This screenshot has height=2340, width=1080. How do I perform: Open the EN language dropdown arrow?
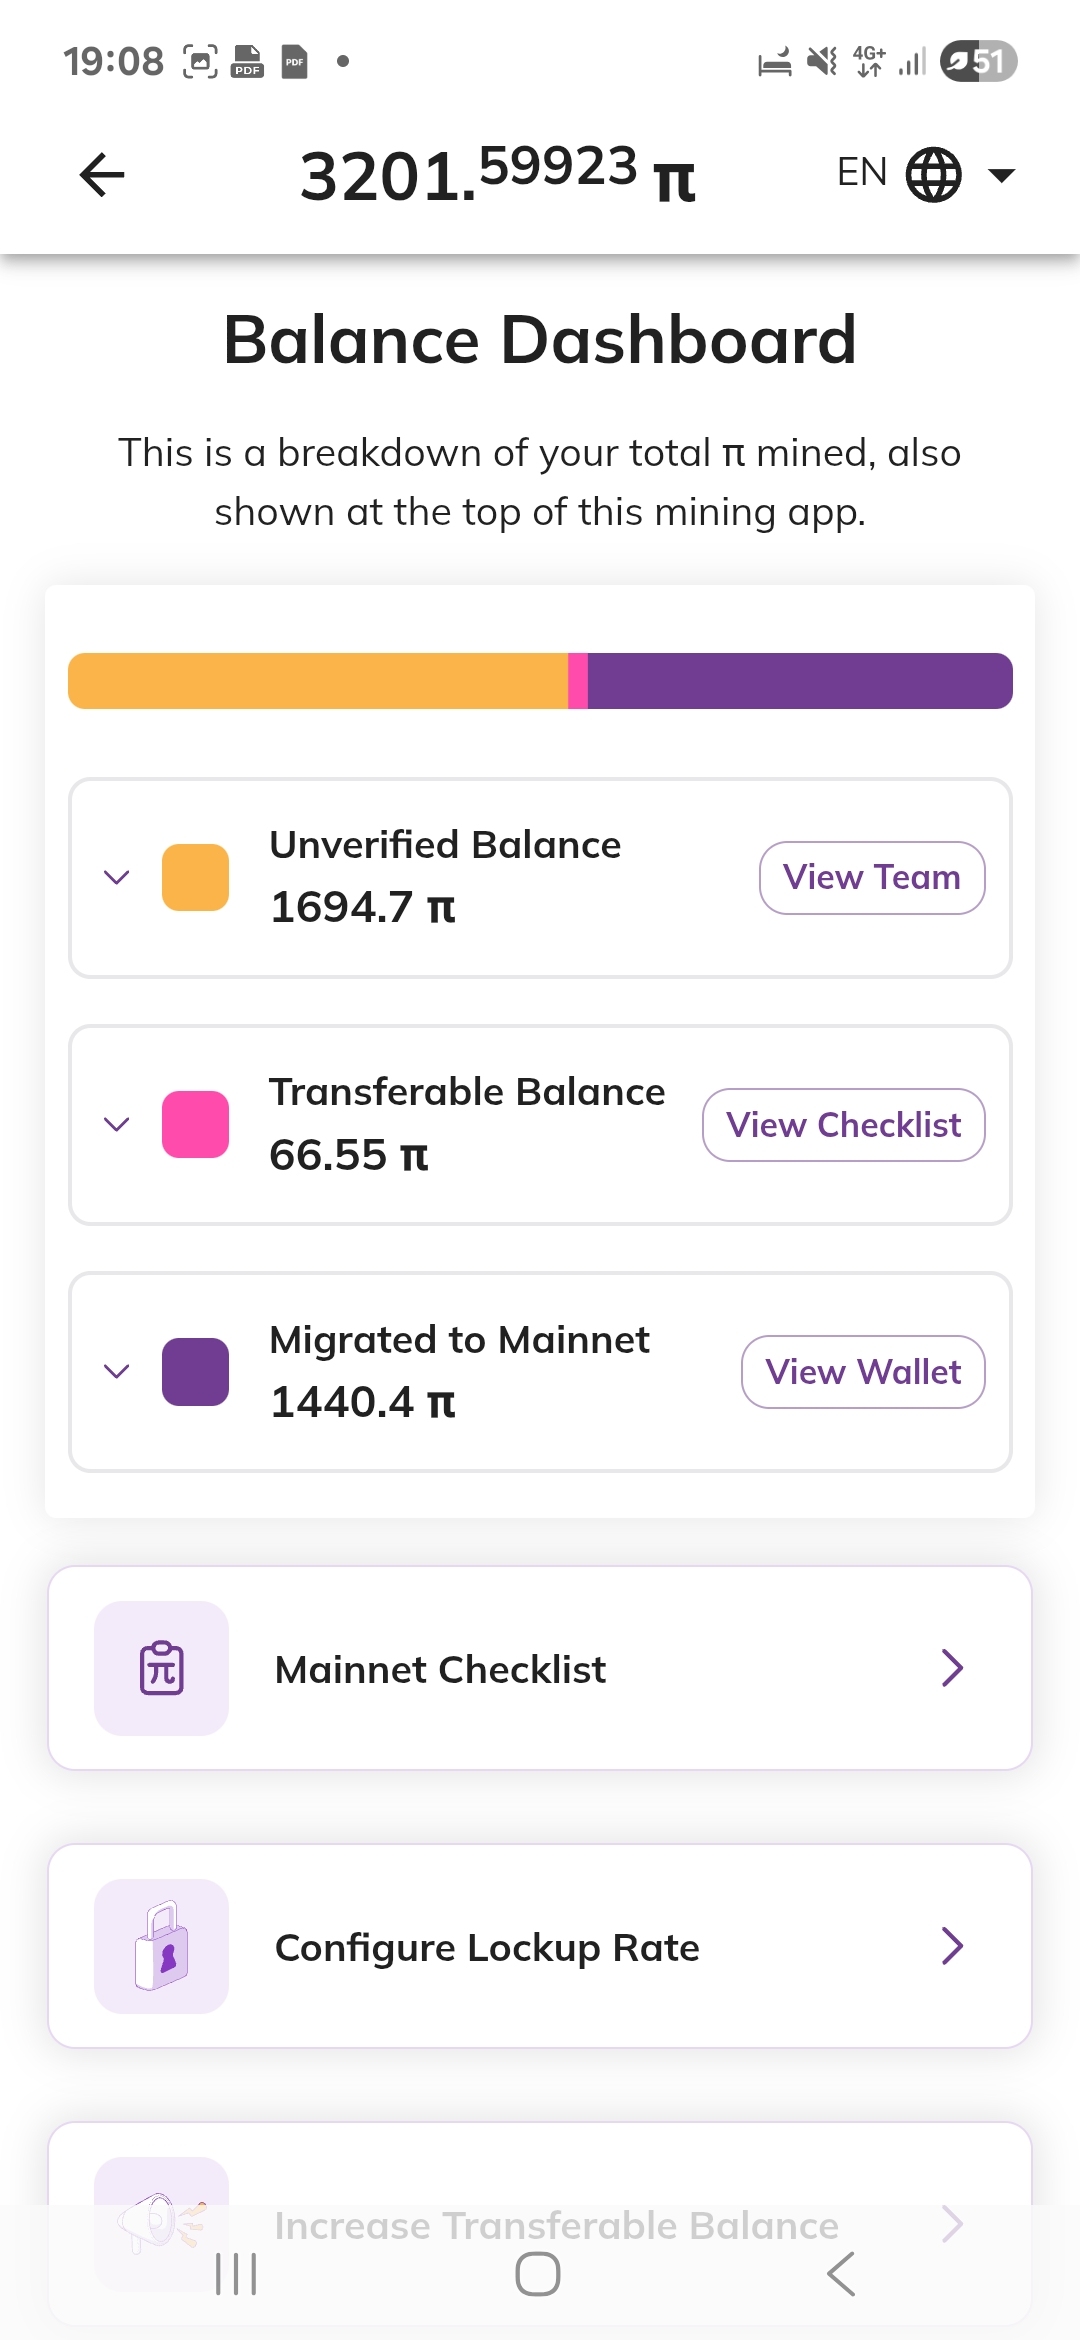pos(1001,176)
